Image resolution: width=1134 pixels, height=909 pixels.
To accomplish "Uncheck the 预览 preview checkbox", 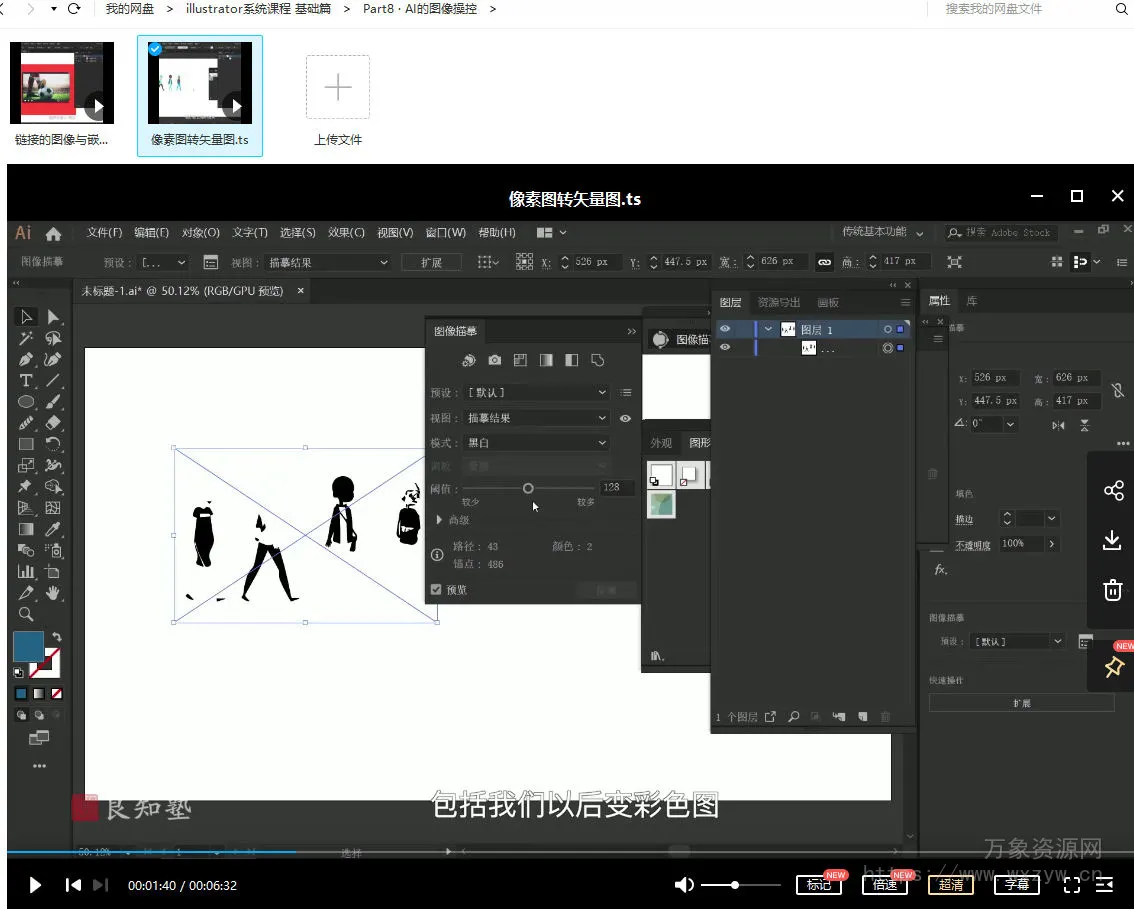I will point(436,590).
